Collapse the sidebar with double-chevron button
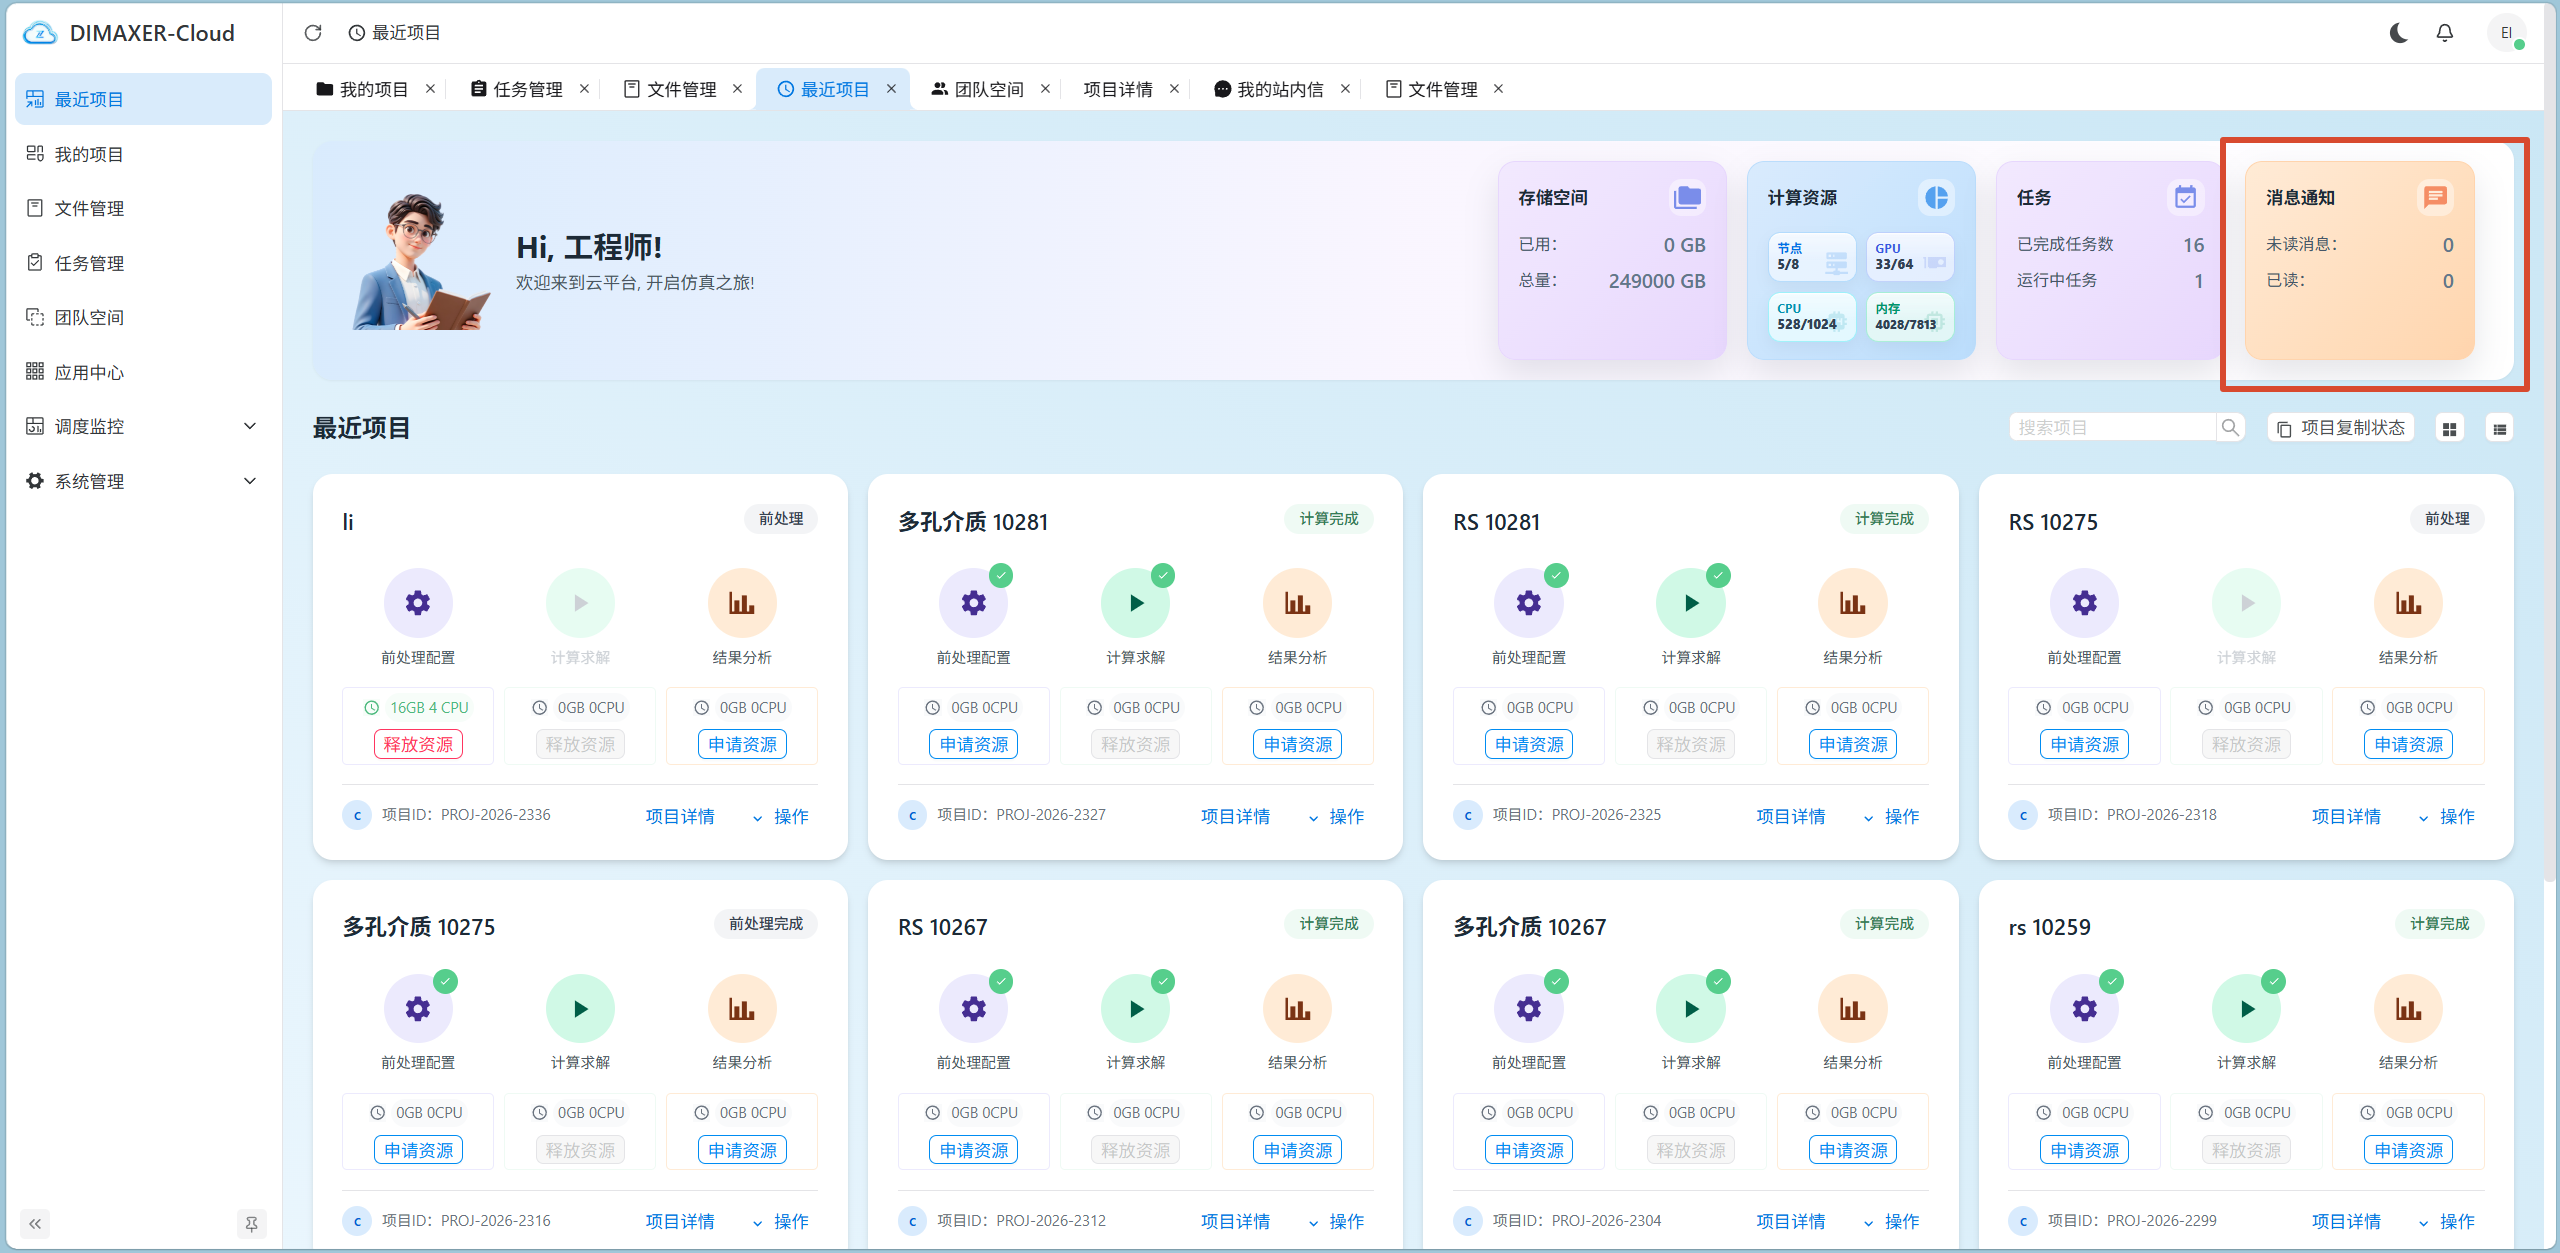 click(x=35, y=1224)
